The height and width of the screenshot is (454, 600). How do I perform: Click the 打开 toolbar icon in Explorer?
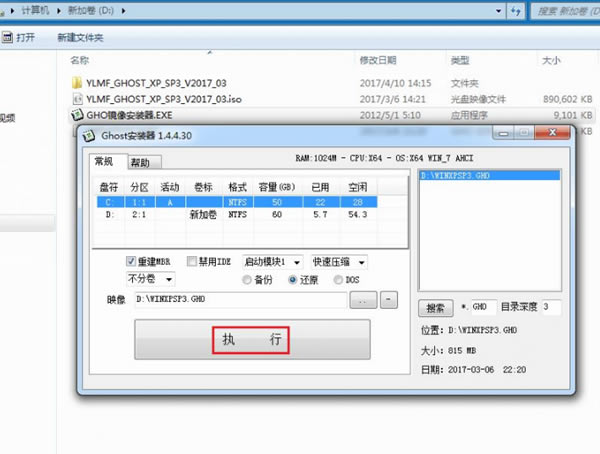[7, 37]
